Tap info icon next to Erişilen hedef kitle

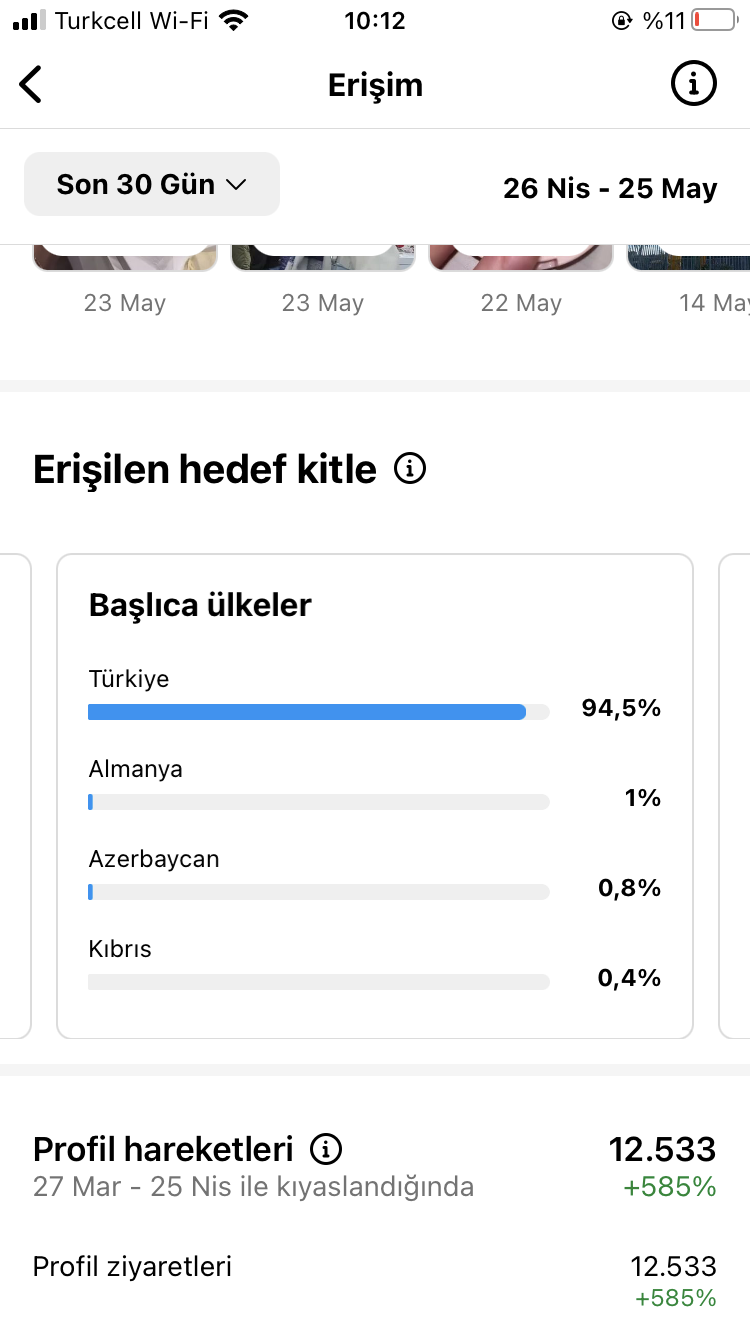tap(410, 468)
